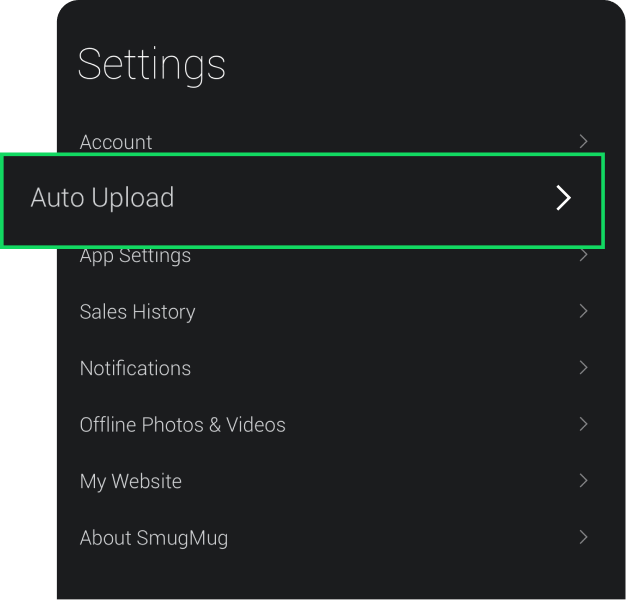
Task: Click the empty panel area below About SmugMug
Action: click(340, 580)
